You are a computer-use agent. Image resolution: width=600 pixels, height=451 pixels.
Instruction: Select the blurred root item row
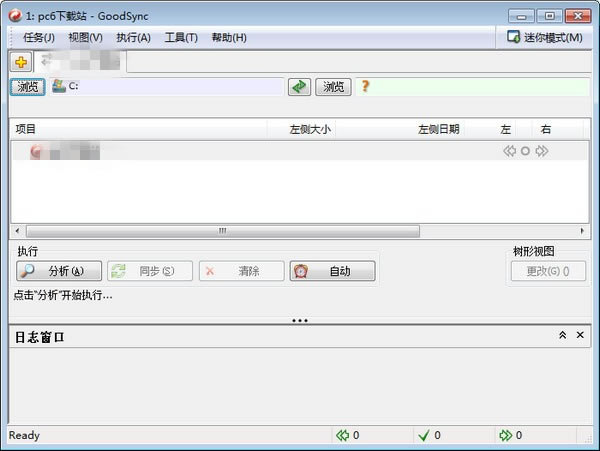[x=299, y=151]
